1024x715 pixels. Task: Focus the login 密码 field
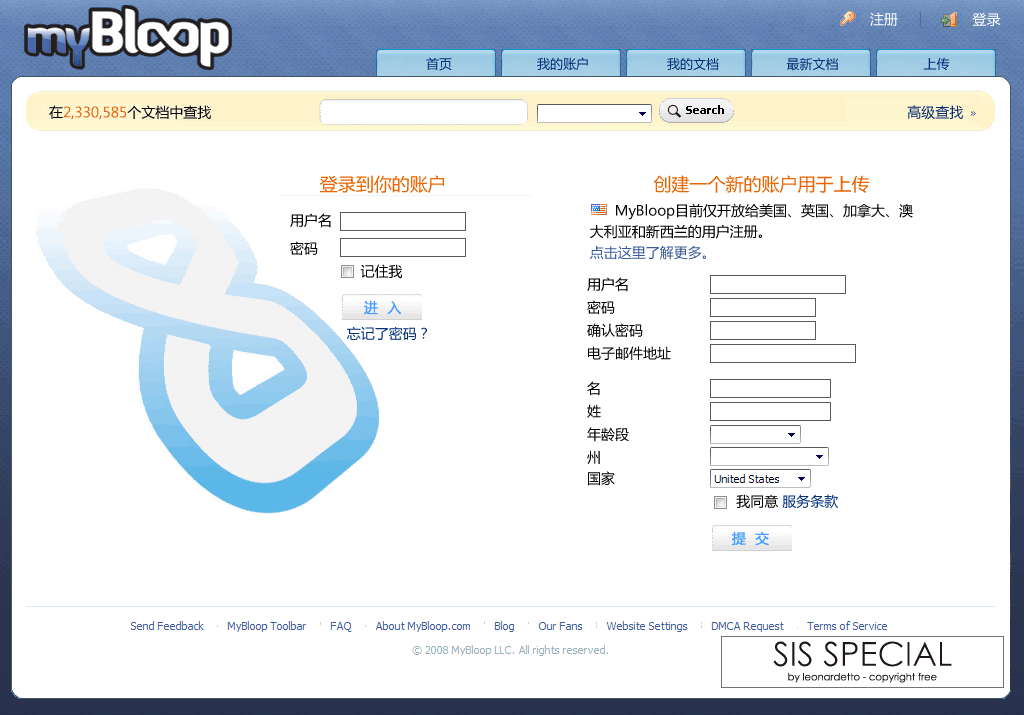403,247
